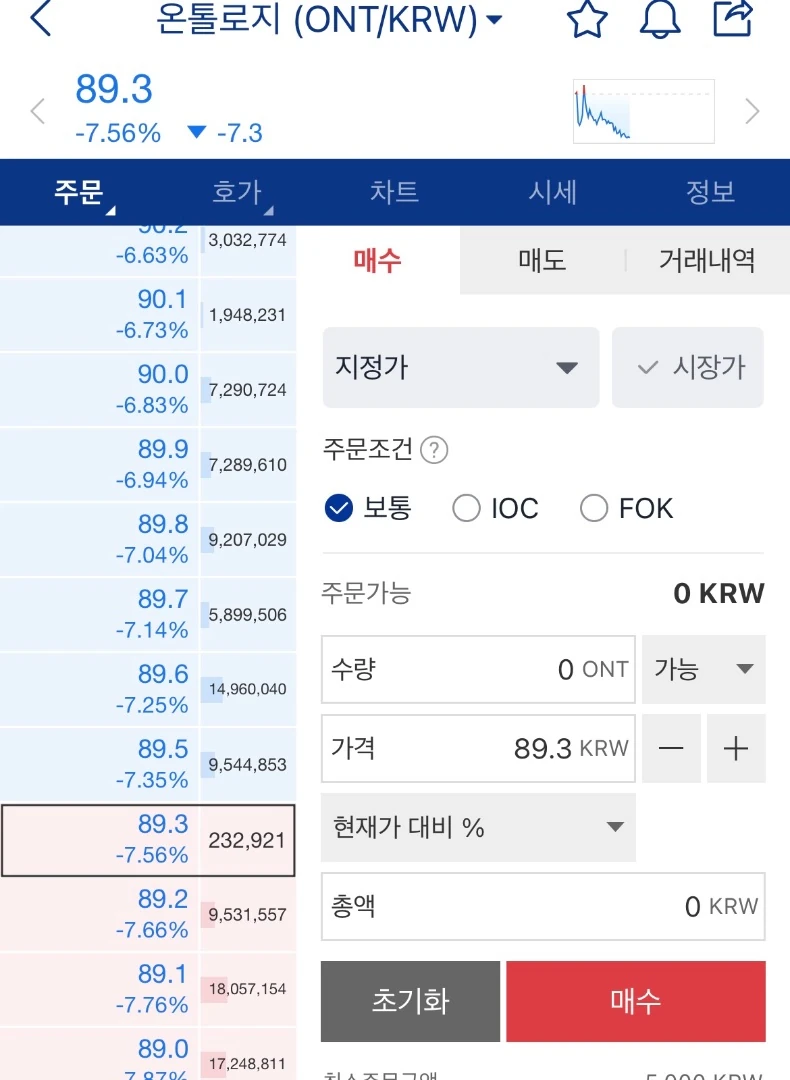Switch to the 차트 tab
Screen dimensions: 790x1080
pos(395,192)
